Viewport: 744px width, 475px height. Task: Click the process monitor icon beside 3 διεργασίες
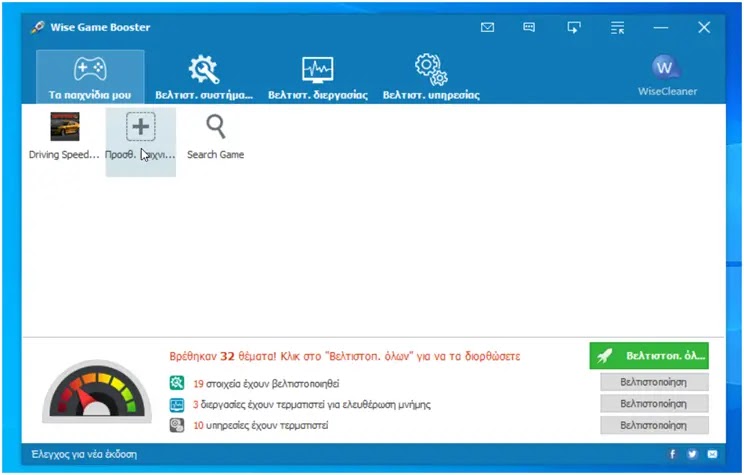click(177, 405)
